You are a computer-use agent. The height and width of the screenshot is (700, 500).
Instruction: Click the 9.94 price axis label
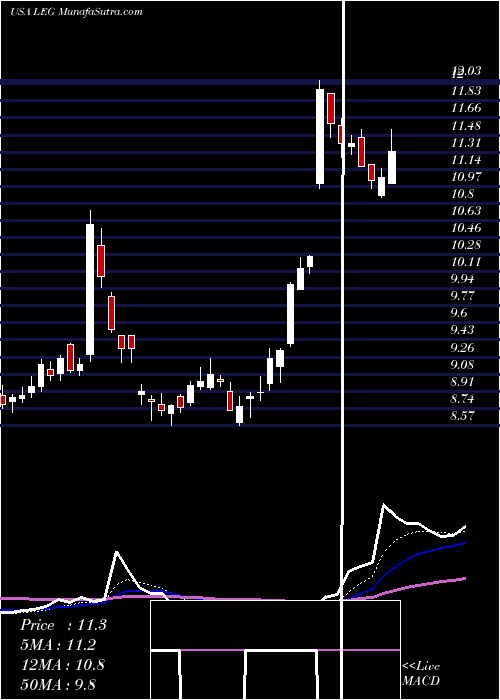tap(464, 279)
